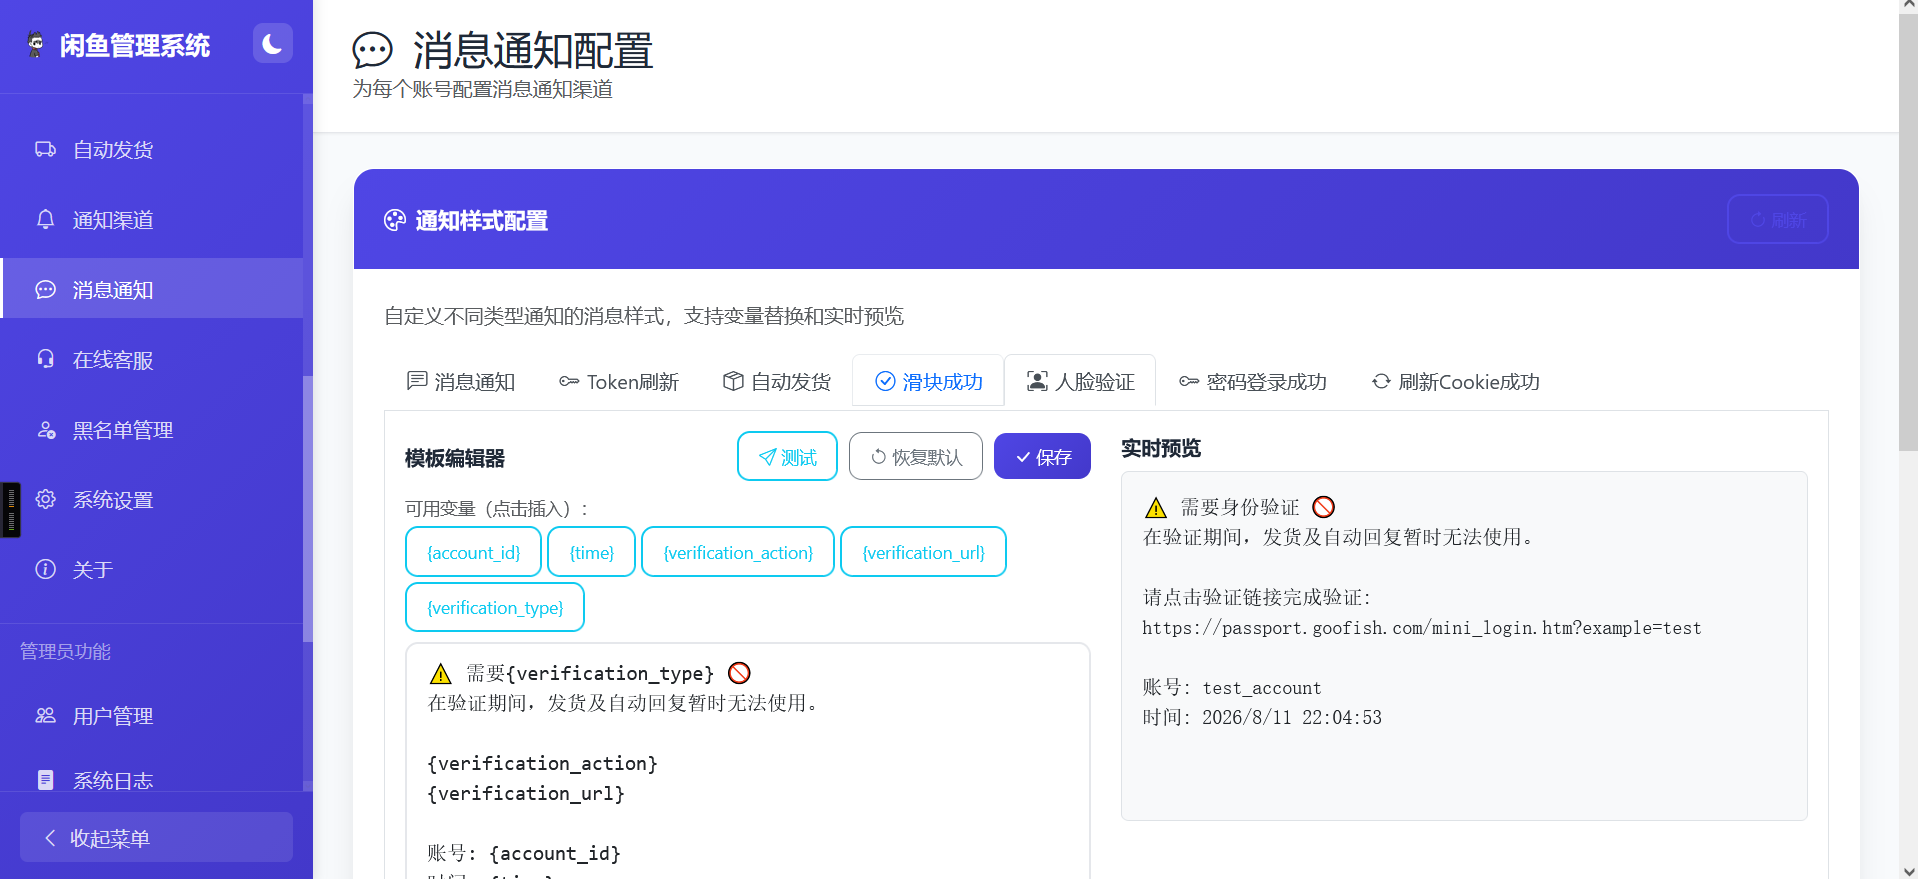1918x879 pixels.
Task: Click the checkmark circle icon on 滑块成功
Action: click(885, 381)
